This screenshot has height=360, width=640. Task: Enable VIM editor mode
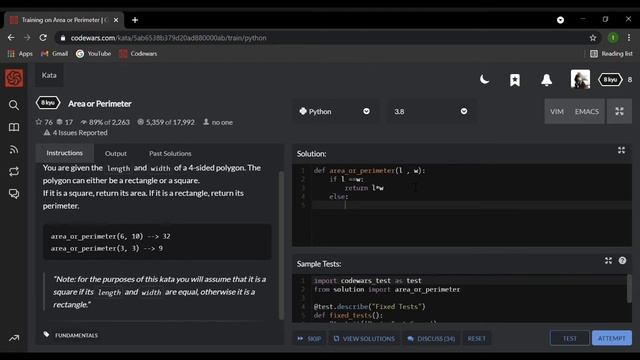[x=556, y=111]
